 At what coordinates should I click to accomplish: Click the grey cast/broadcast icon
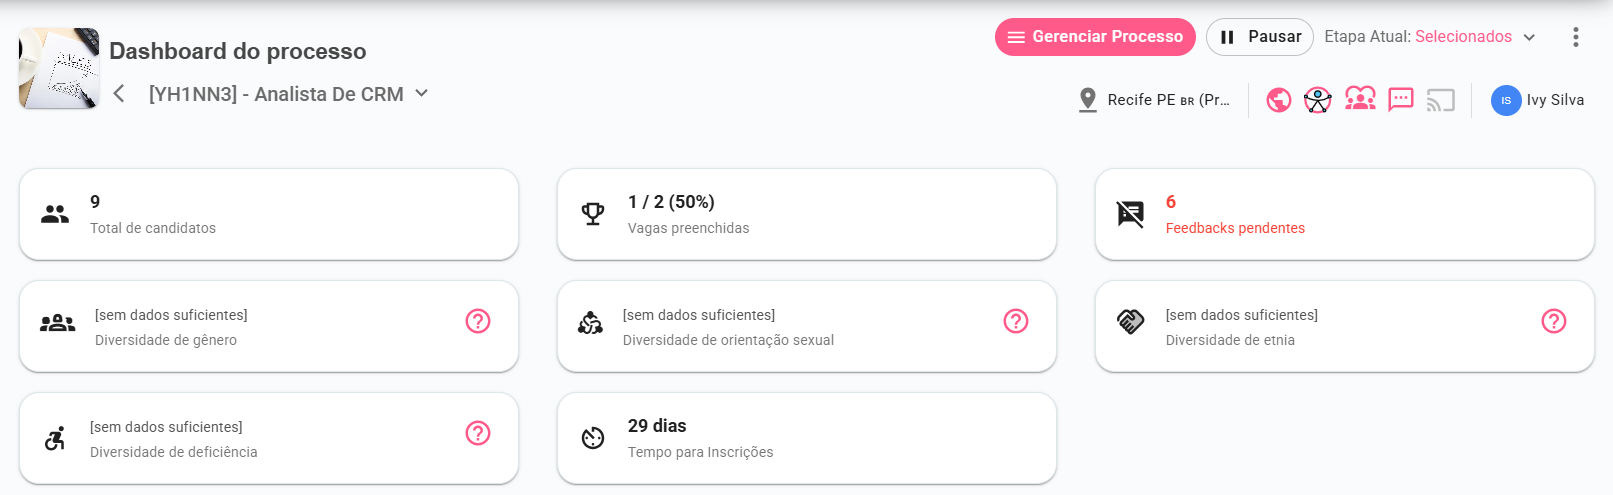click(x=1440, y=100)
